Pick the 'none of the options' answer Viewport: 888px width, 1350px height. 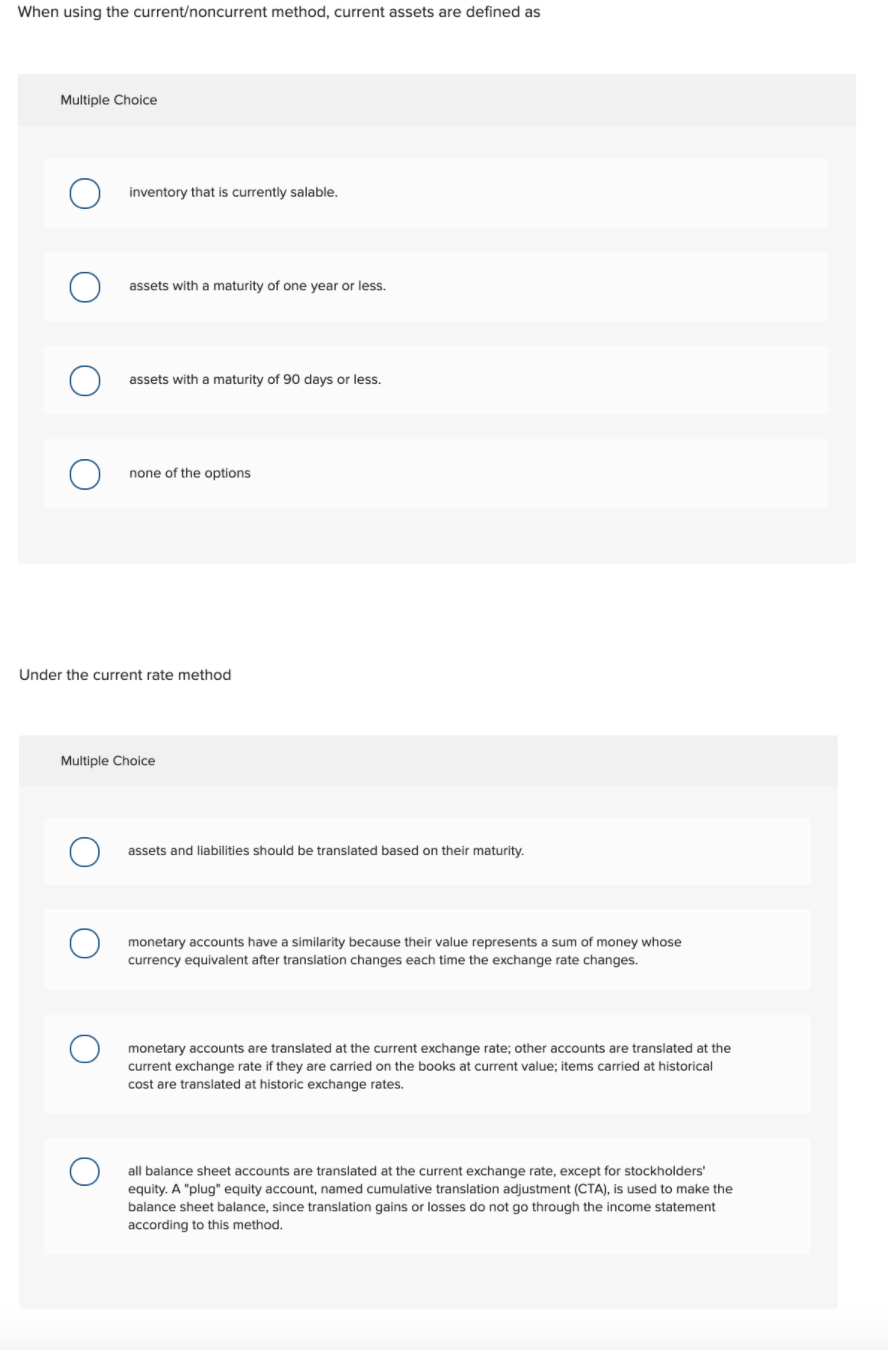coord(84,474)
